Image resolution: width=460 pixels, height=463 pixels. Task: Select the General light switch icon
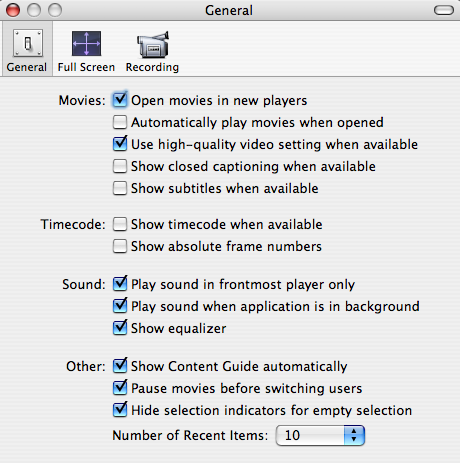pos(28,43)
